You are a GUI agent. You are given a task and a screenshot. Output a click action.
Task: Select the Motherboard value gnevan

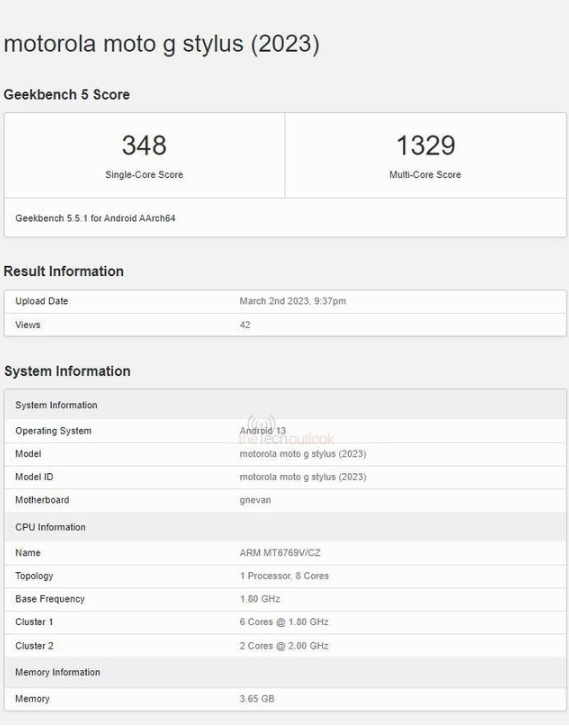click(x=255, y=500)
